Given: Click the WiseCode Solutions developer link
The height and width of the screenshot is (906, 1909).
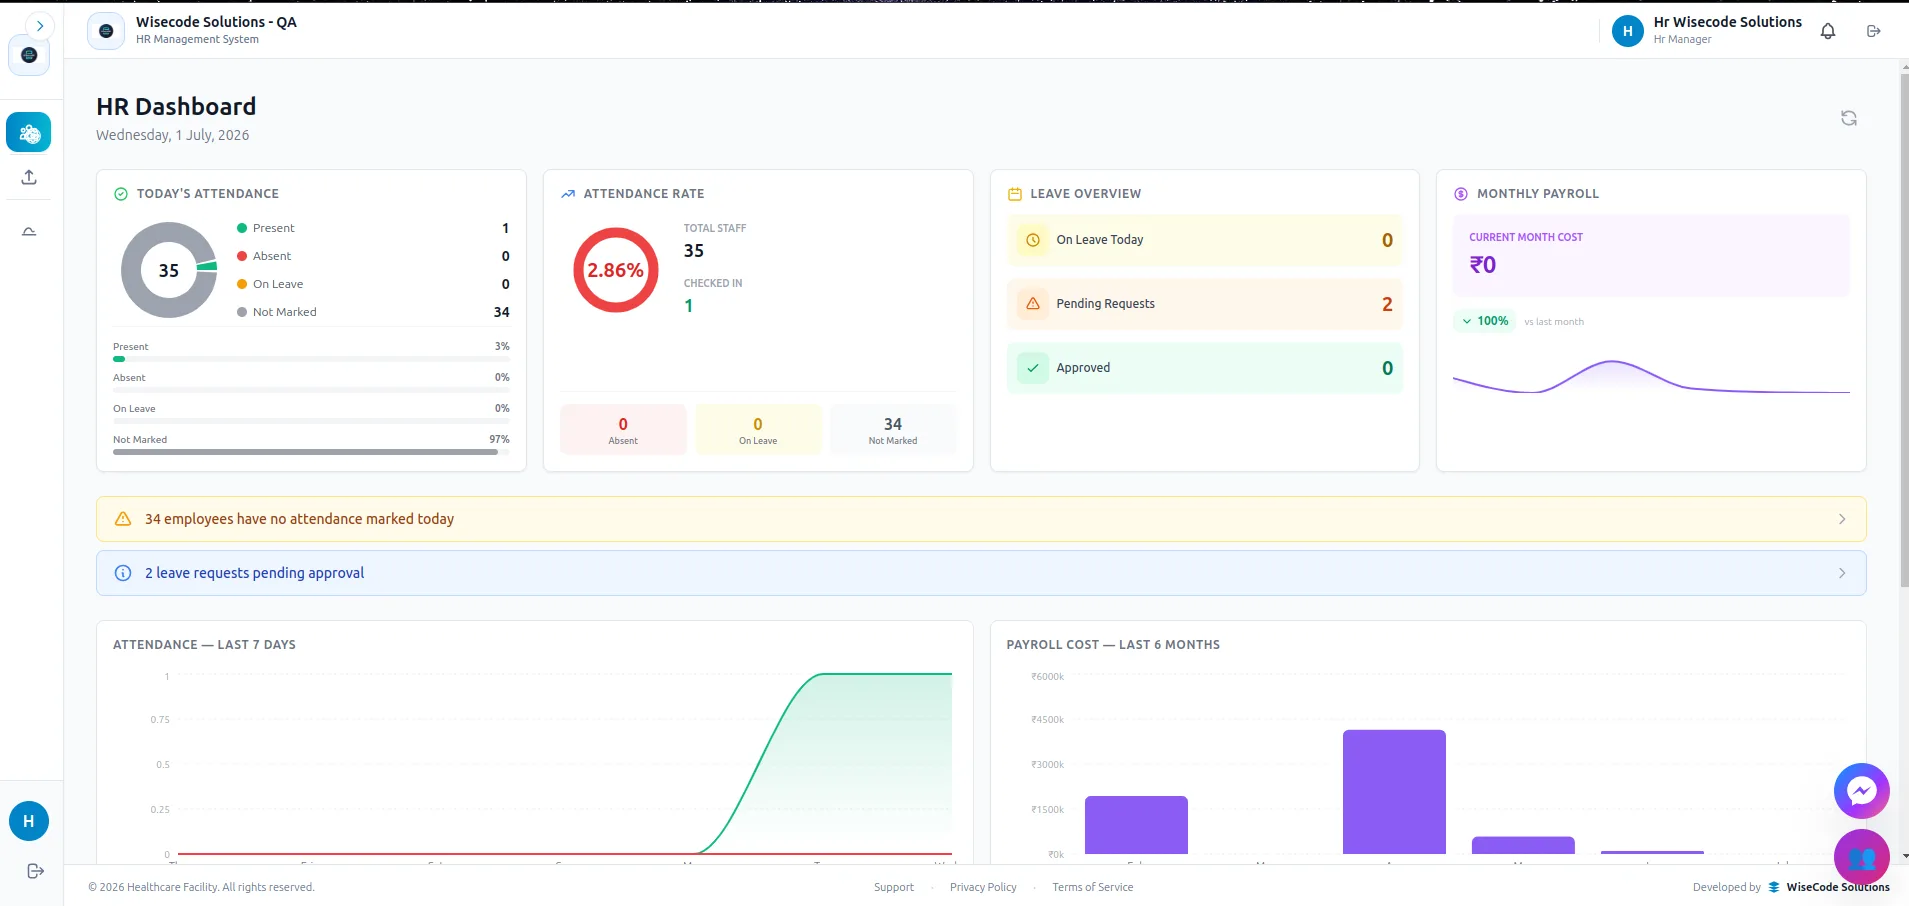Looking at the screenshot, I should tap(1838, 887).
